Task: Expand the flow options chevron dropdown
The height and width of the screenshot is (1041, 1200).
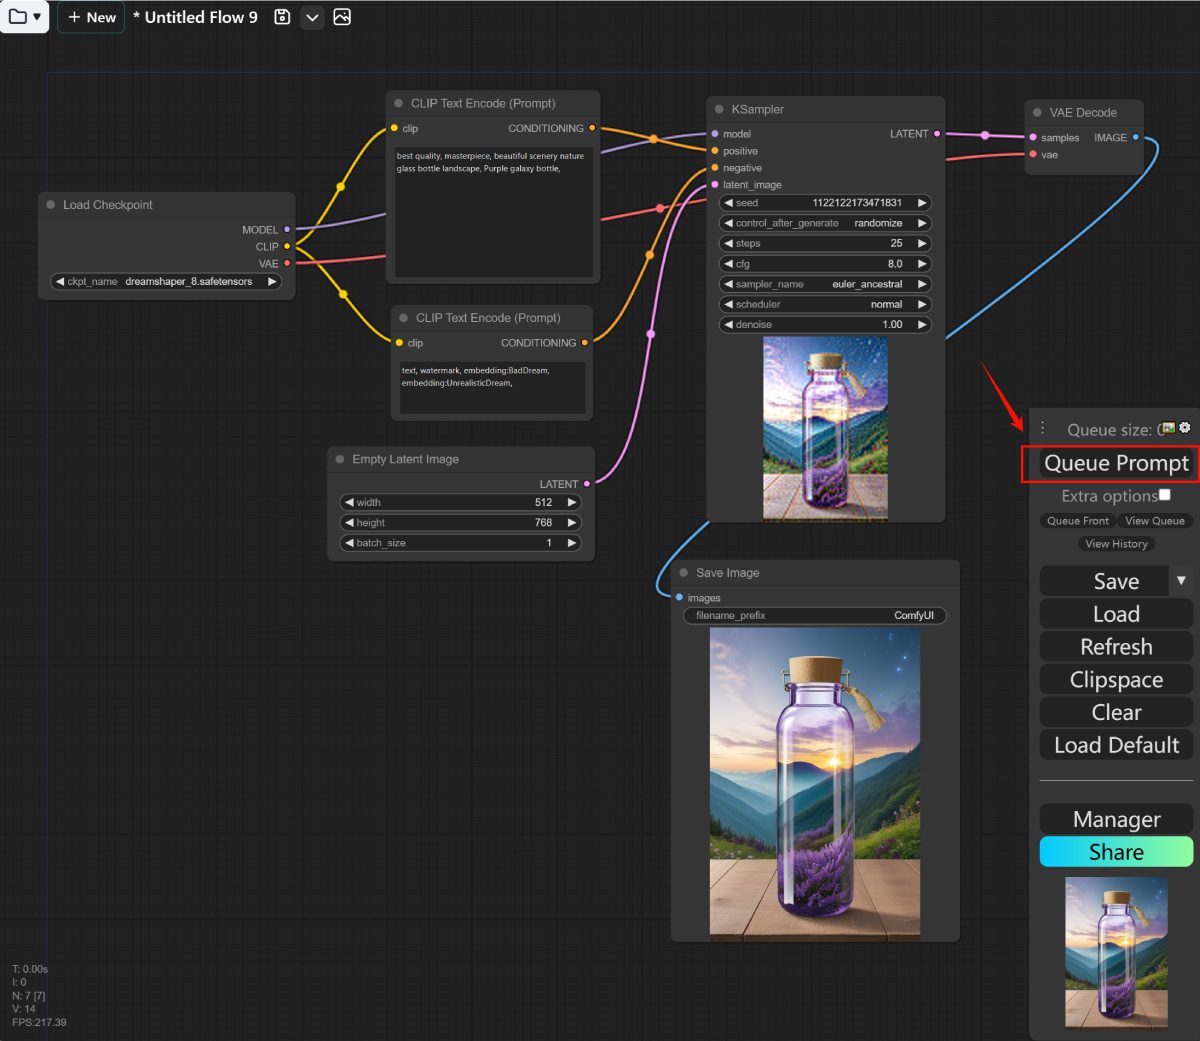Action: (312, 17)
